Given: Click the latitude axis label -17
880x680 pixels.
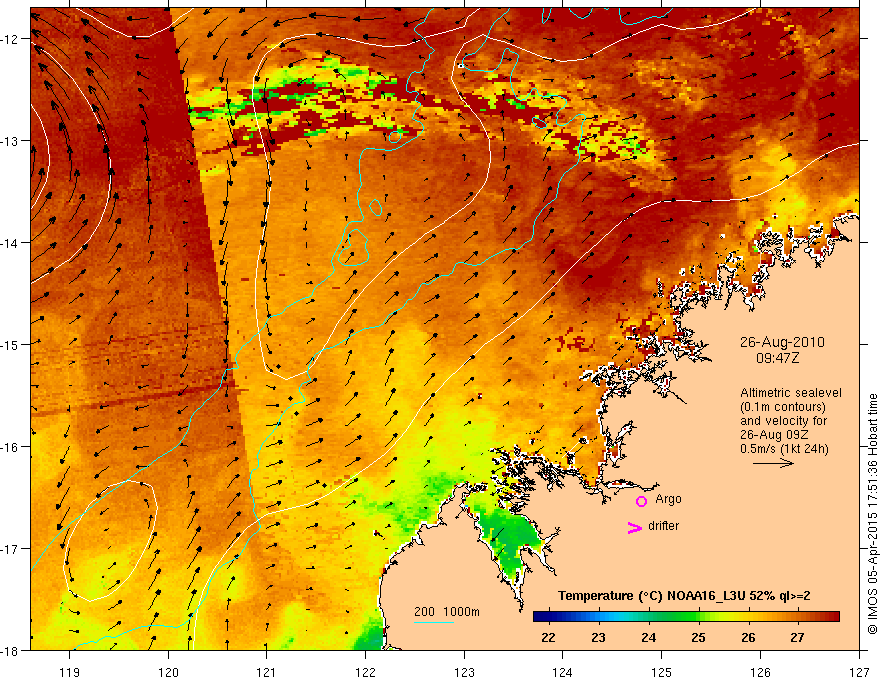Looking at the screenshot, I should pos(9,549).
